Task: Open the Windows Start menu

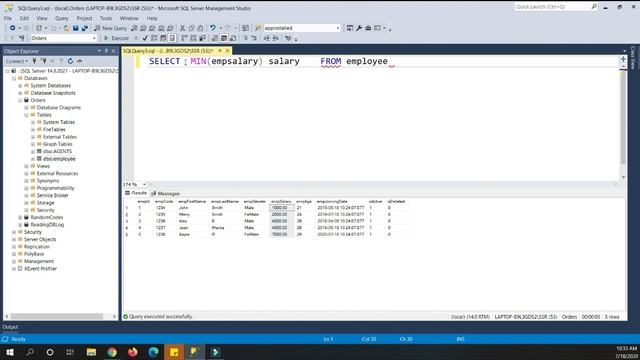Action: pyautogui.click(x=9, y=352)
